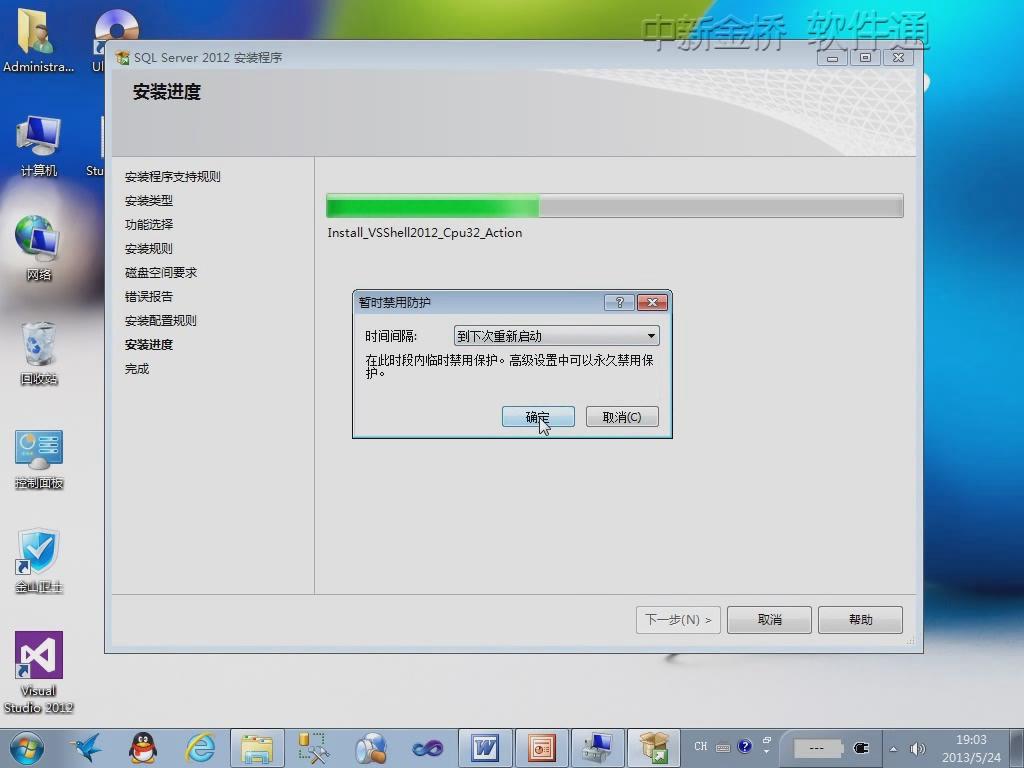1024x768 pixels.
Task: Click the language bar help icon
Action: point(744,746)
